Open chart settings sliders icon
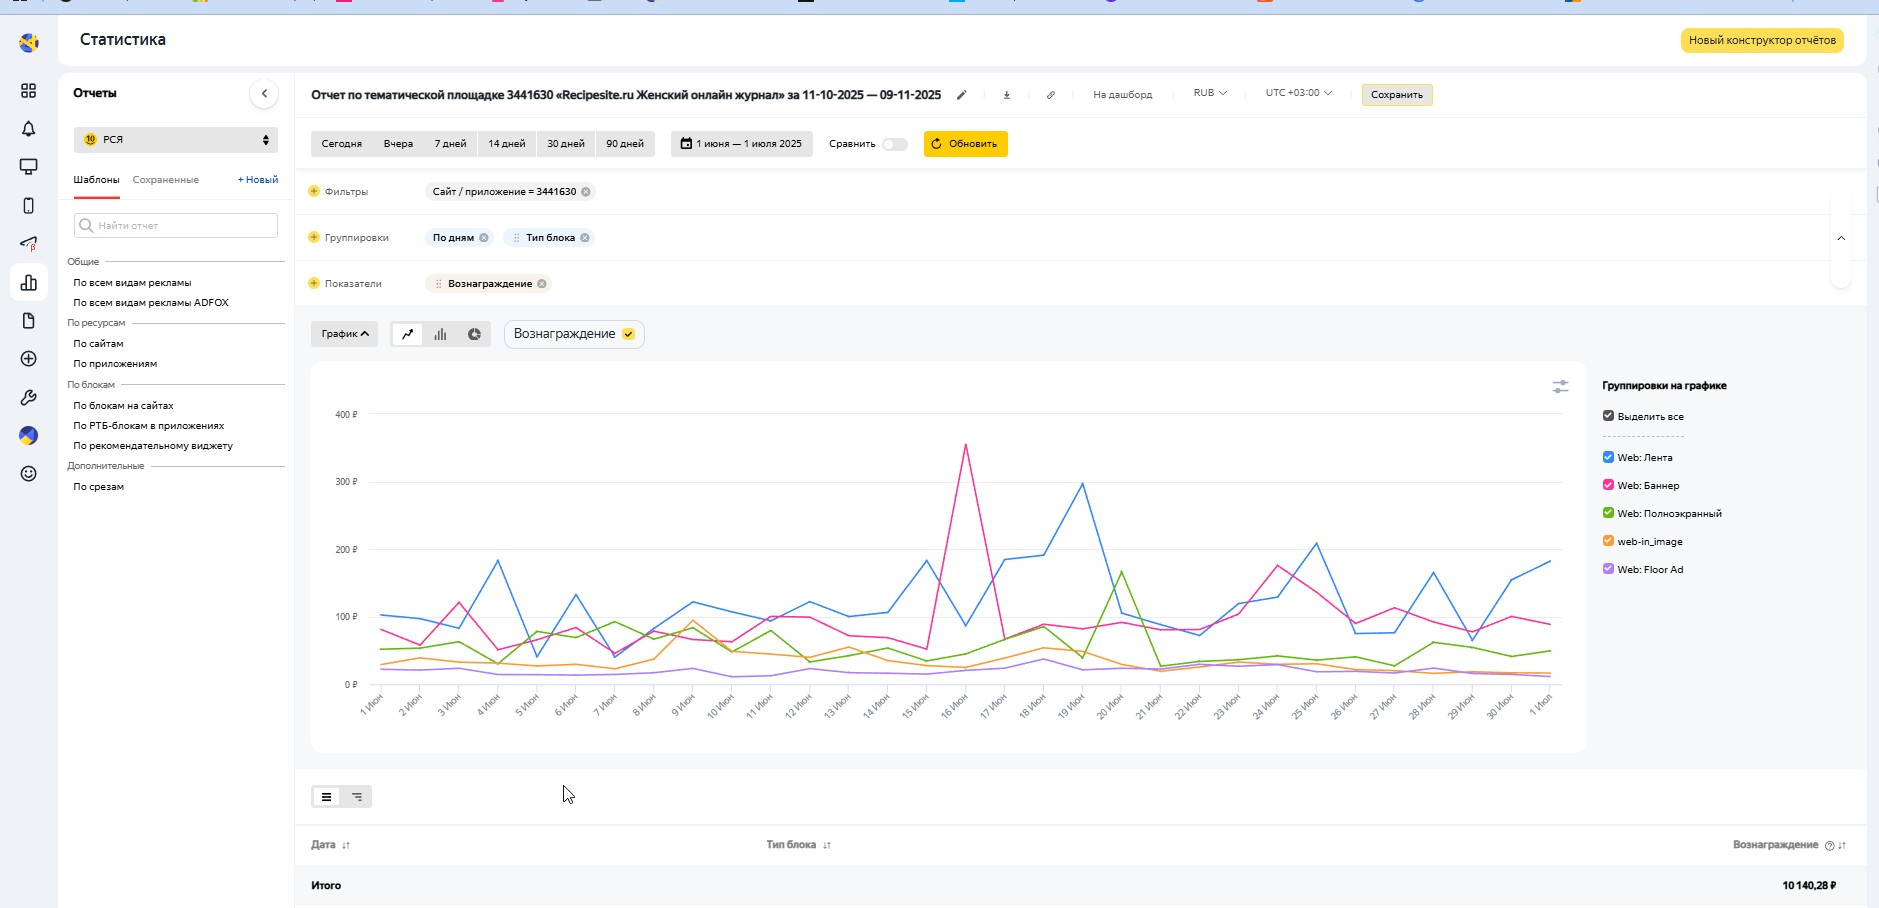The image size is (1879, 908). (1559, 386)
